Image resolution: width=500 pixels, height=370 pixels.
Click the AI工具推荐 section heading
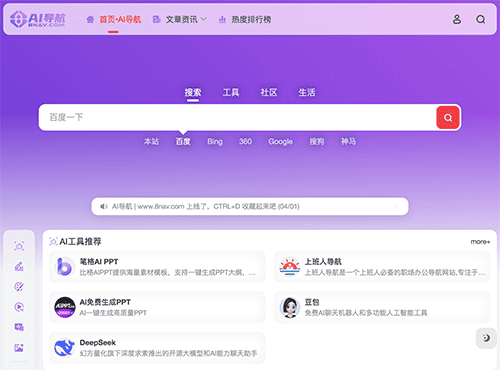[80, 241]
